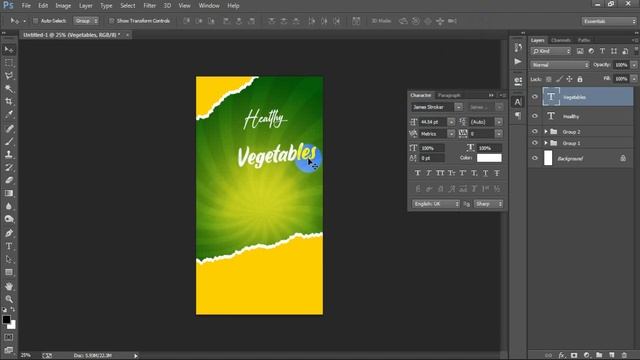This screenshot has width=640, height=360.
Task: Select the Dodge tool
Action: click(x=9, y=219)
